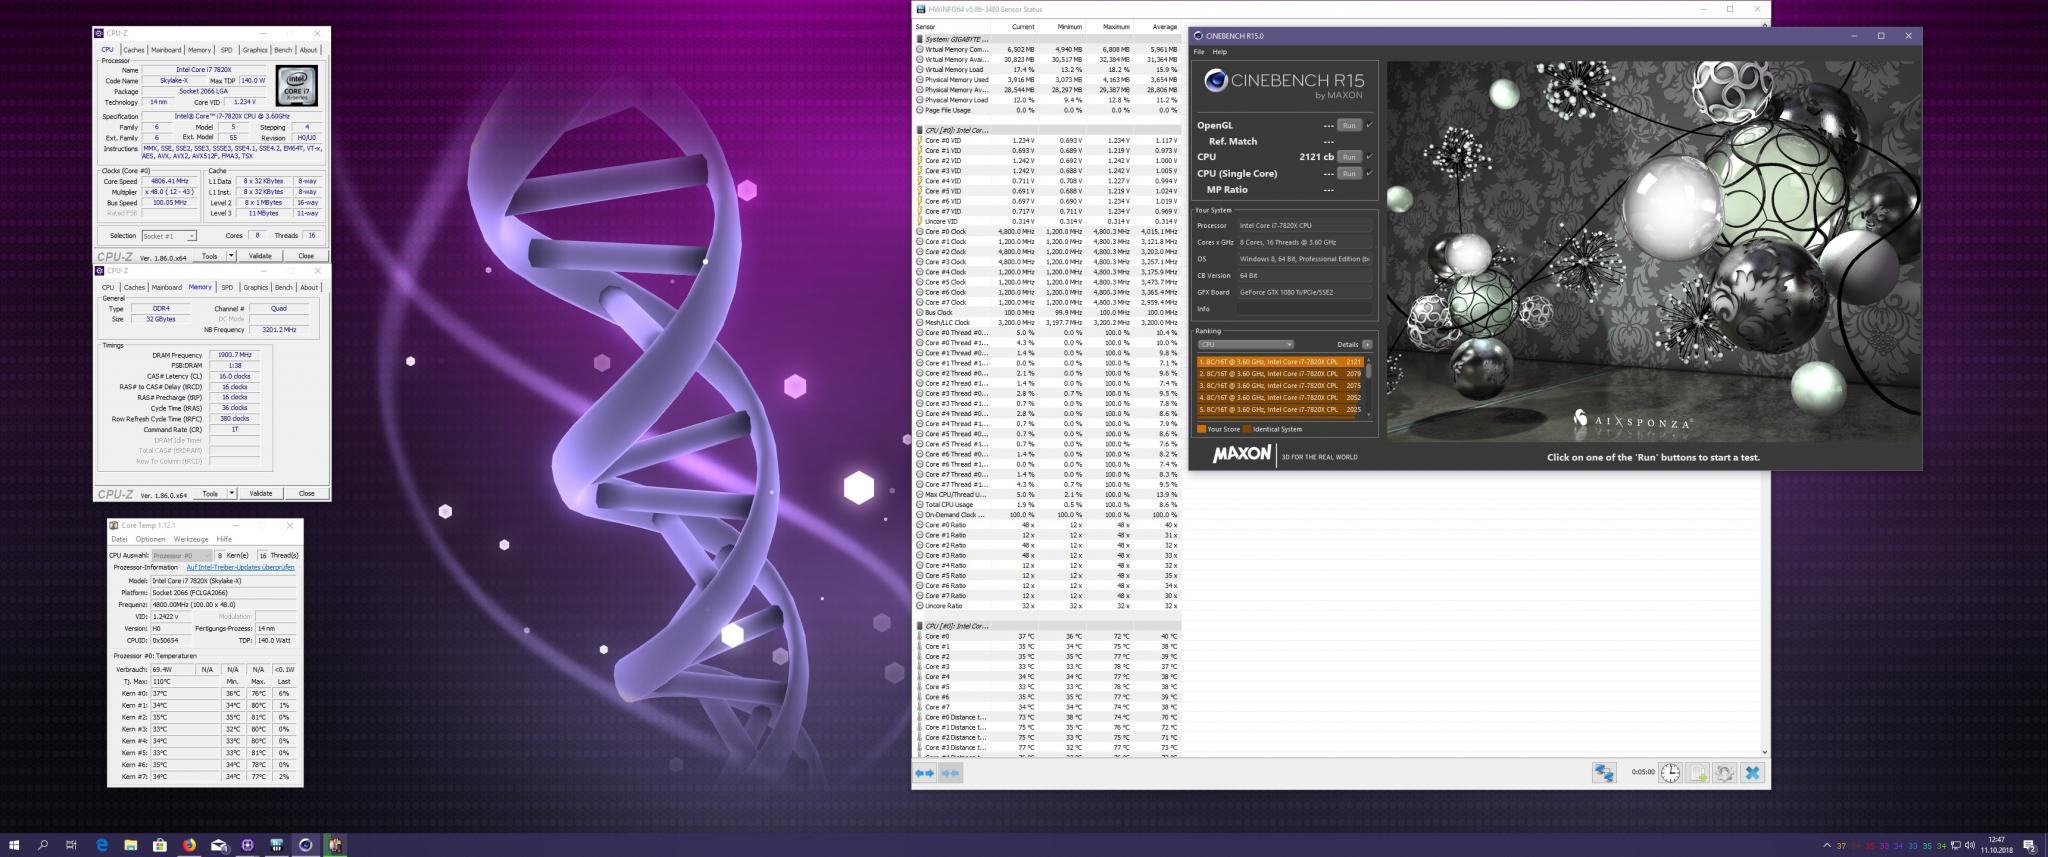Screen dimensions: 2048x857
Task: Switch to Cinebench taskbar icon
Action: tap(306, 845)
